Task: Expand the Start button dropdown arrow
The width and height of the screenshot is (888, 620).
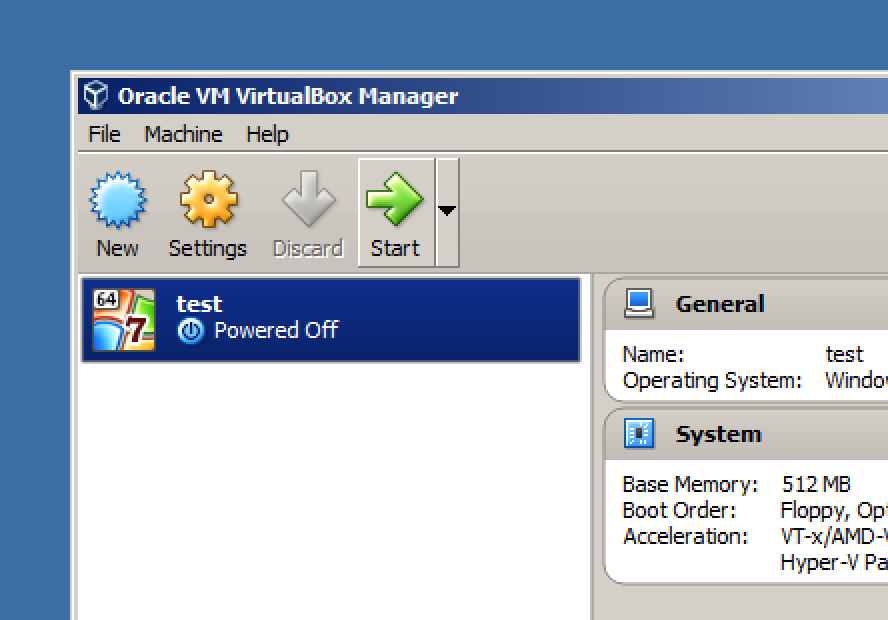Action: pyautogui.click(x=447, y=212)
